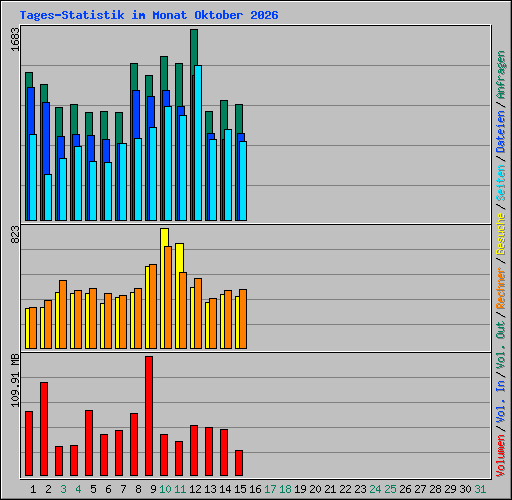The height and width of the screenshot is (500, 512).
Task: Click the tallest red Volumen bar on day 9
Action: point(149,416)
